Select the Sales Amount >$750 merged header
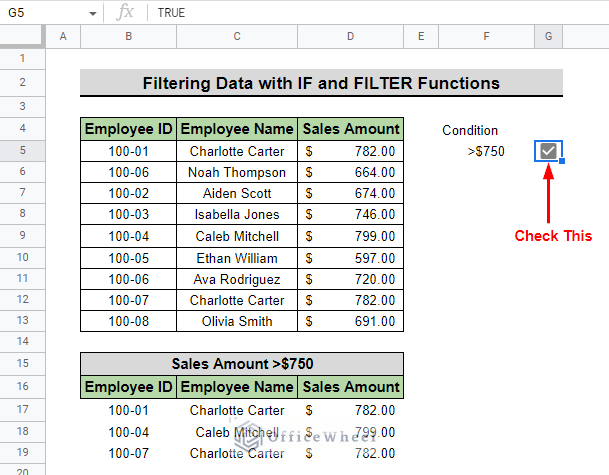Image resolution: width=609 pixels, height=475 pixels. [242, 364]
